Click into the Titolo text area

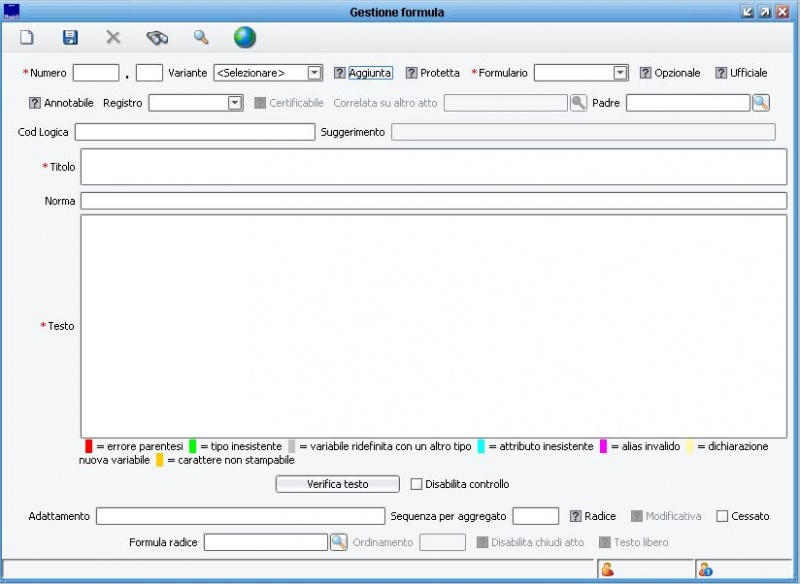tap(434, 167)
